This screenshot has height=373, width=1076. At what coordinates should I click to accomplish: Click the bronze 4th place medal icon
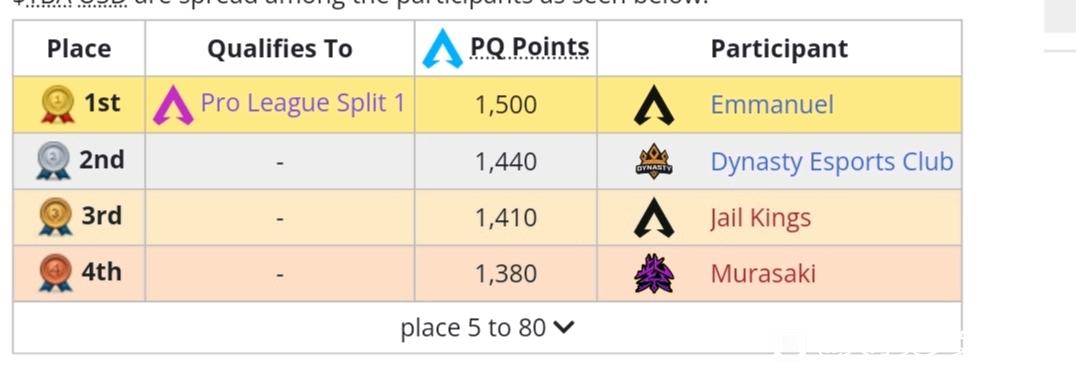point(56,273)
